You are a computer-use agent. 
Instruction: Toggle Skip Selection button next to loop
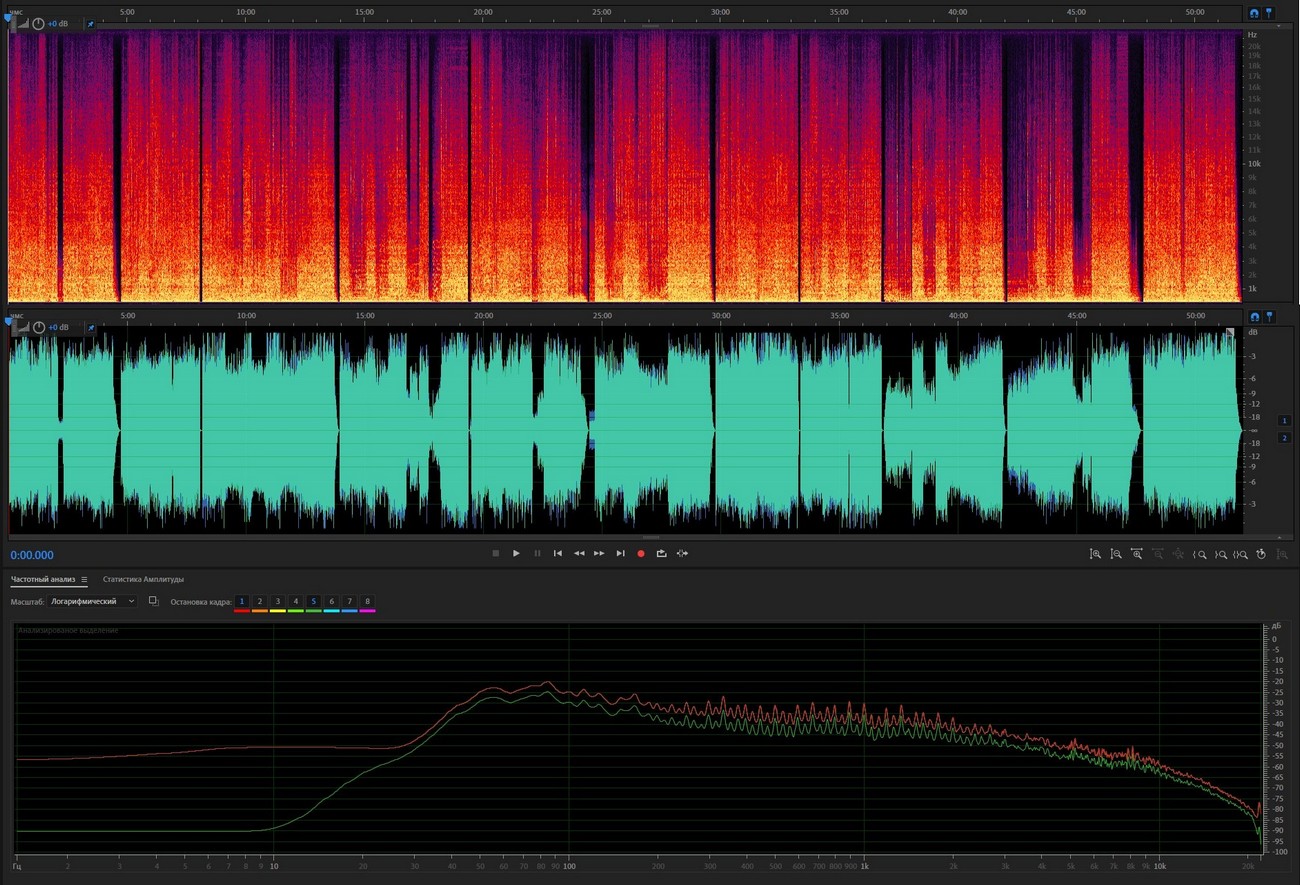point(682,553)
